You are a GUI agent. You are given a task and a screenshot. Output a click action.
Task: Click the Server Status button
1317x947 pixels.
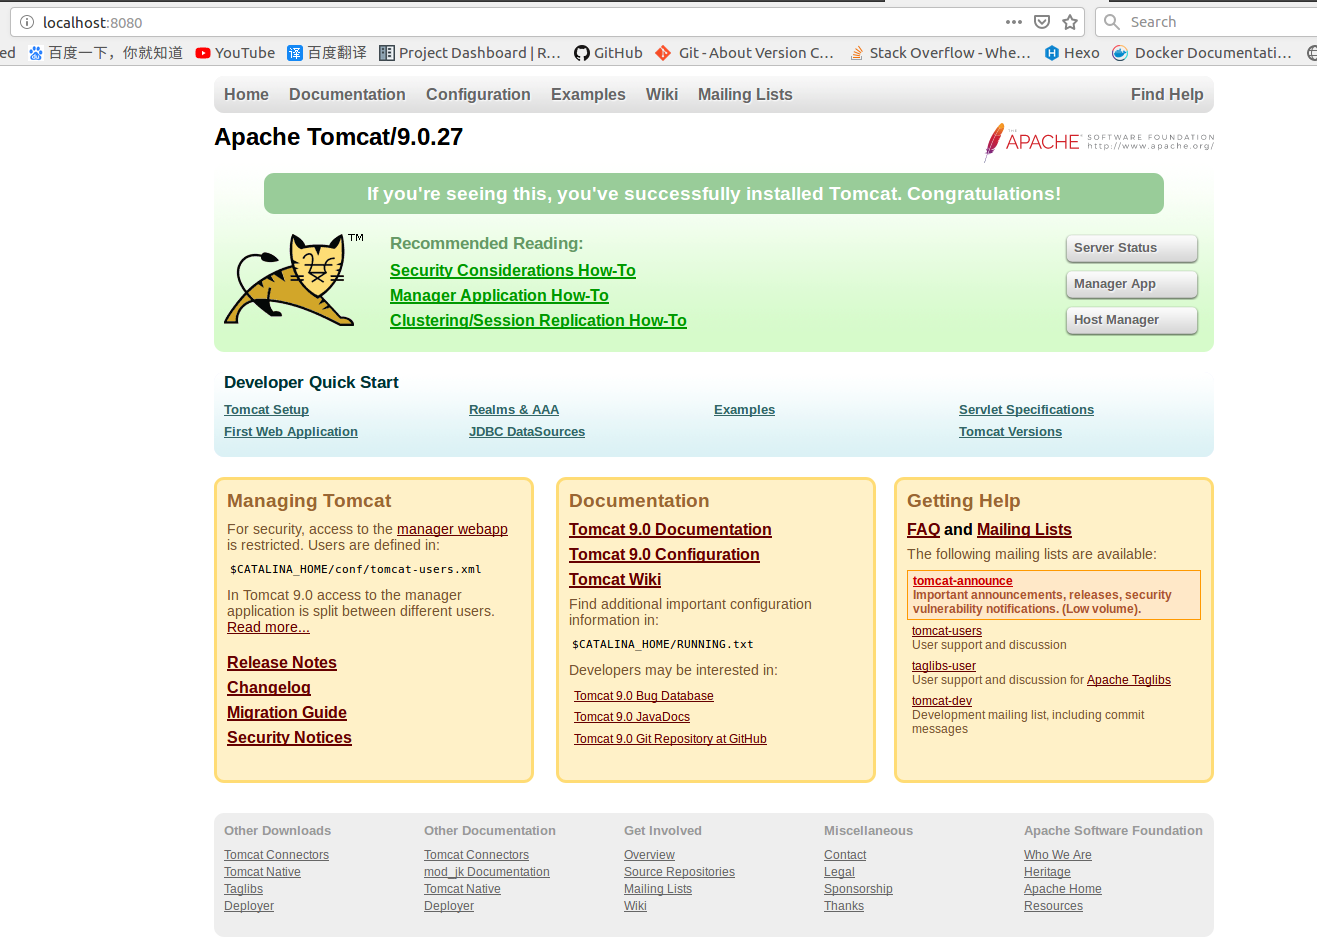coord(1132,248)
